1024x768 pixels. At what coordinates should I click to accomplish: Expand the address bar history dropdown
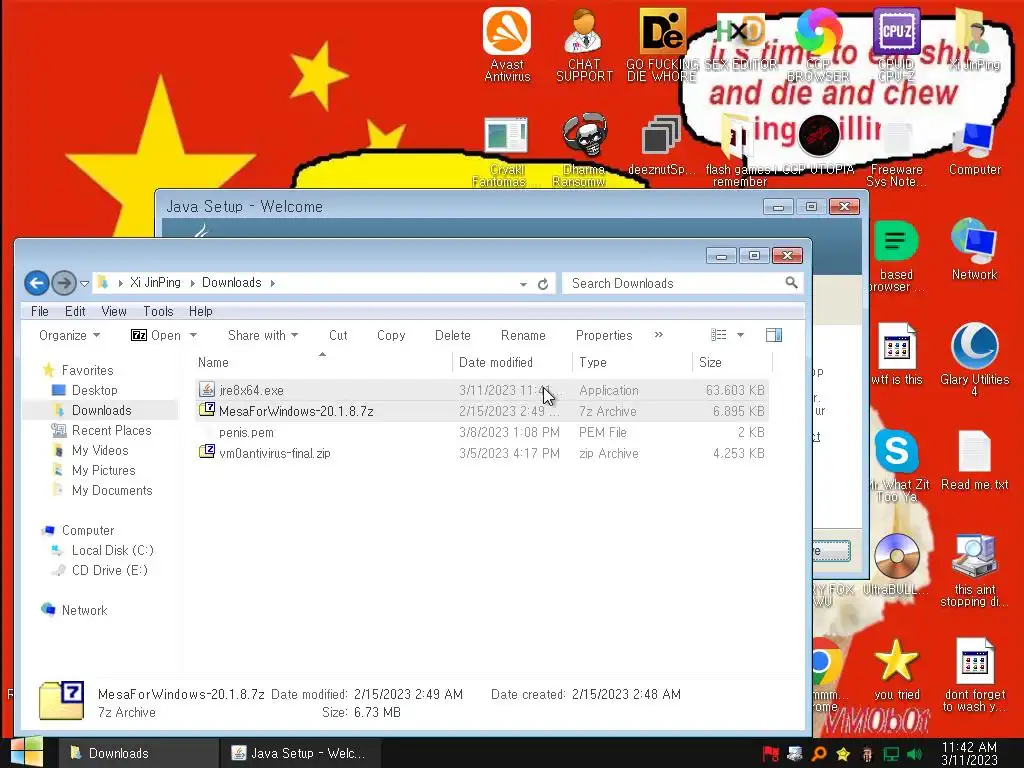(523, 284)
